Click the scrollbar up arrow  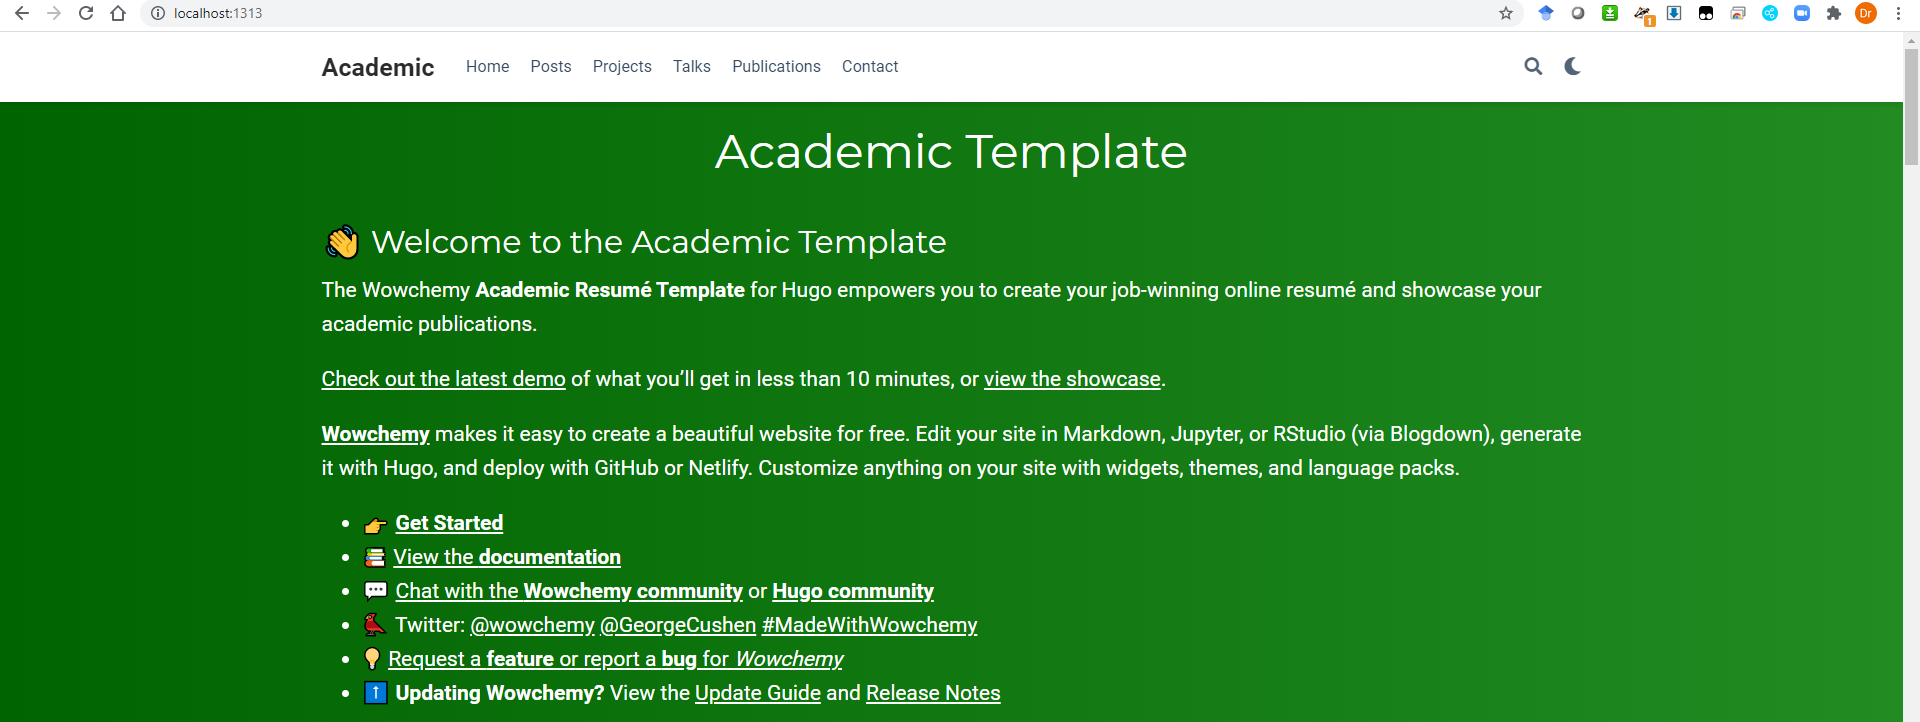click(1911, 41)
